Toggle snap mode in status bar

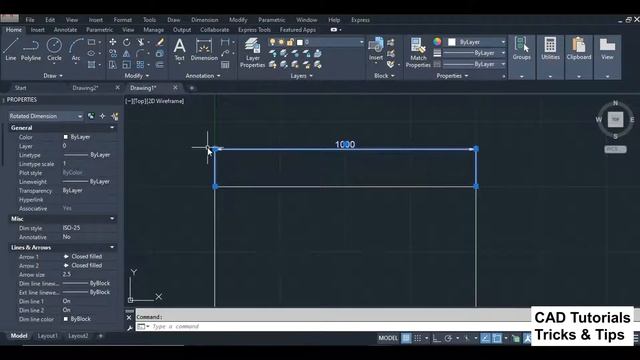tap(418, 338)
